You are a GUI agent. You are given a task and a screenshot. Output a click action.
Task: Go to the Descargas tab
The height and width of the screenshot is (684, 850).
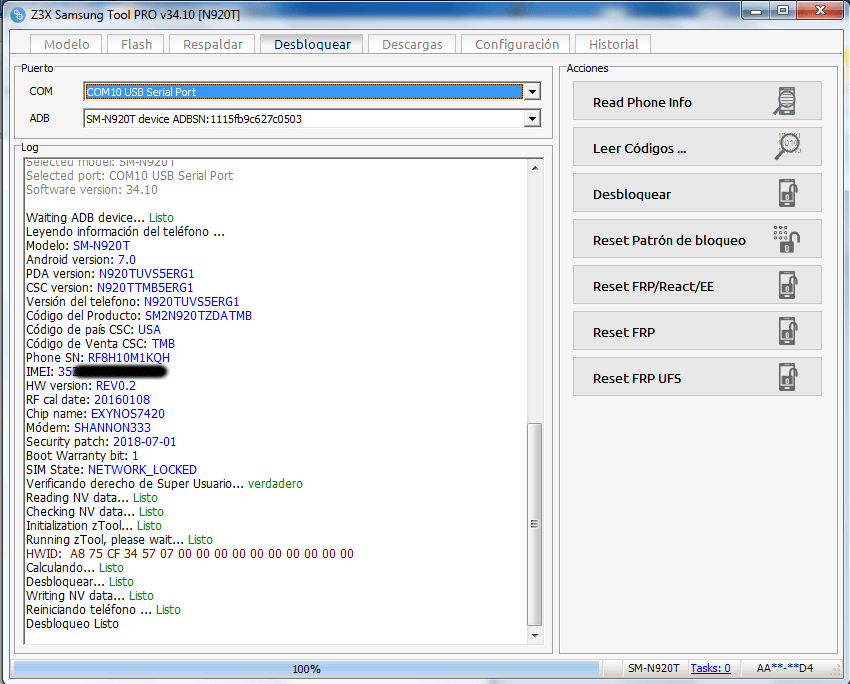412,44
